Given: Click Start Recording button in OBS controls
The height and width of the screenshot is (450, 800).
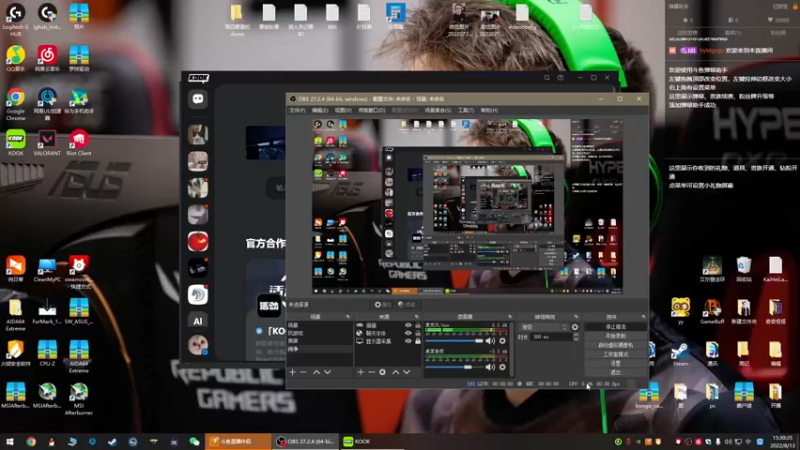Looking at the screenshot, I should [x=616, y=336].
